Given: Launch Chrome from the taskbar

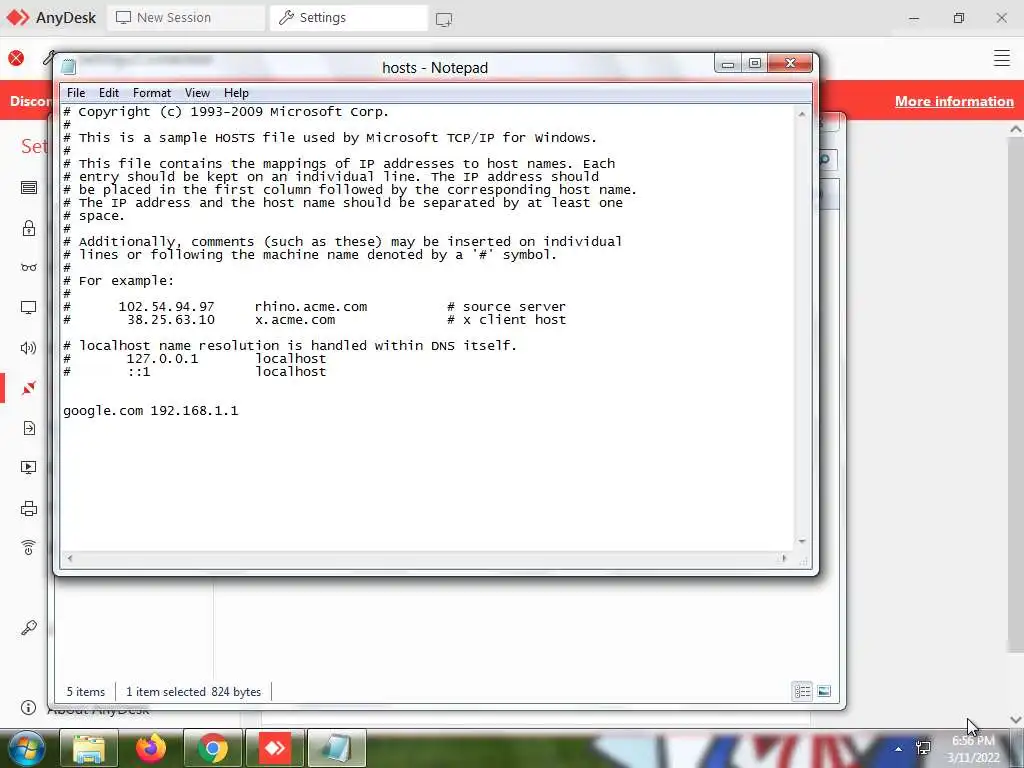Looking at the screenshot, I should 213,748.
